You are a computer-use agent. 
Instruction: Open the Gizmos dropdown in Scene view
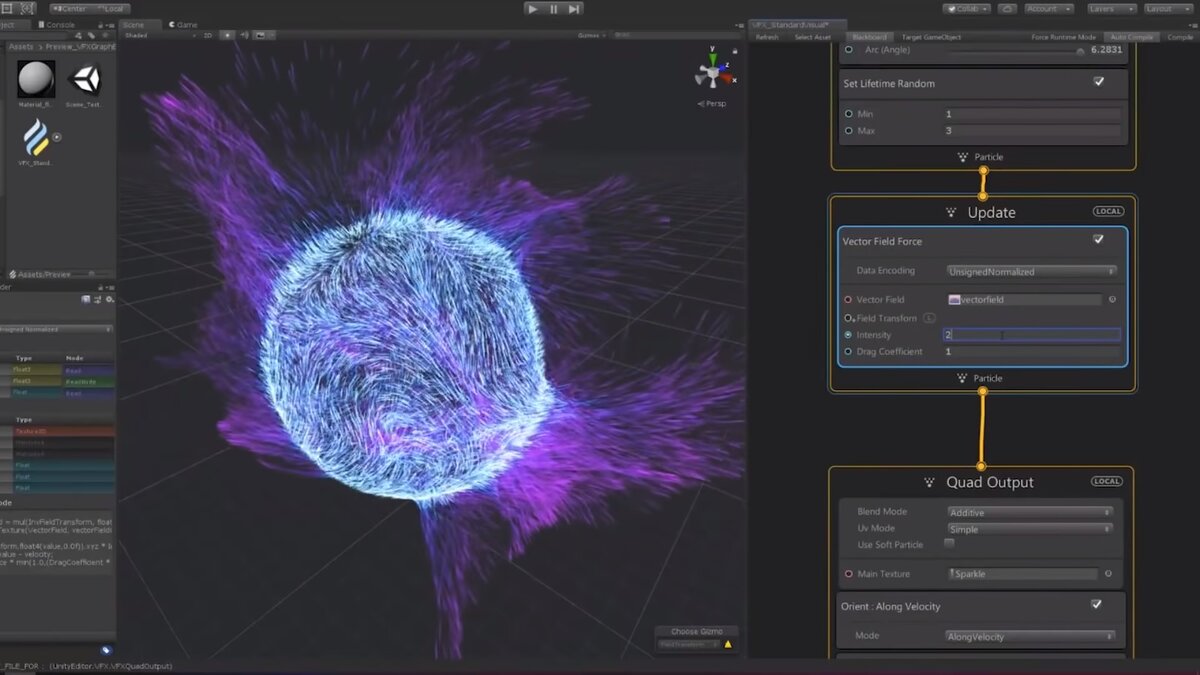[592, 35]
